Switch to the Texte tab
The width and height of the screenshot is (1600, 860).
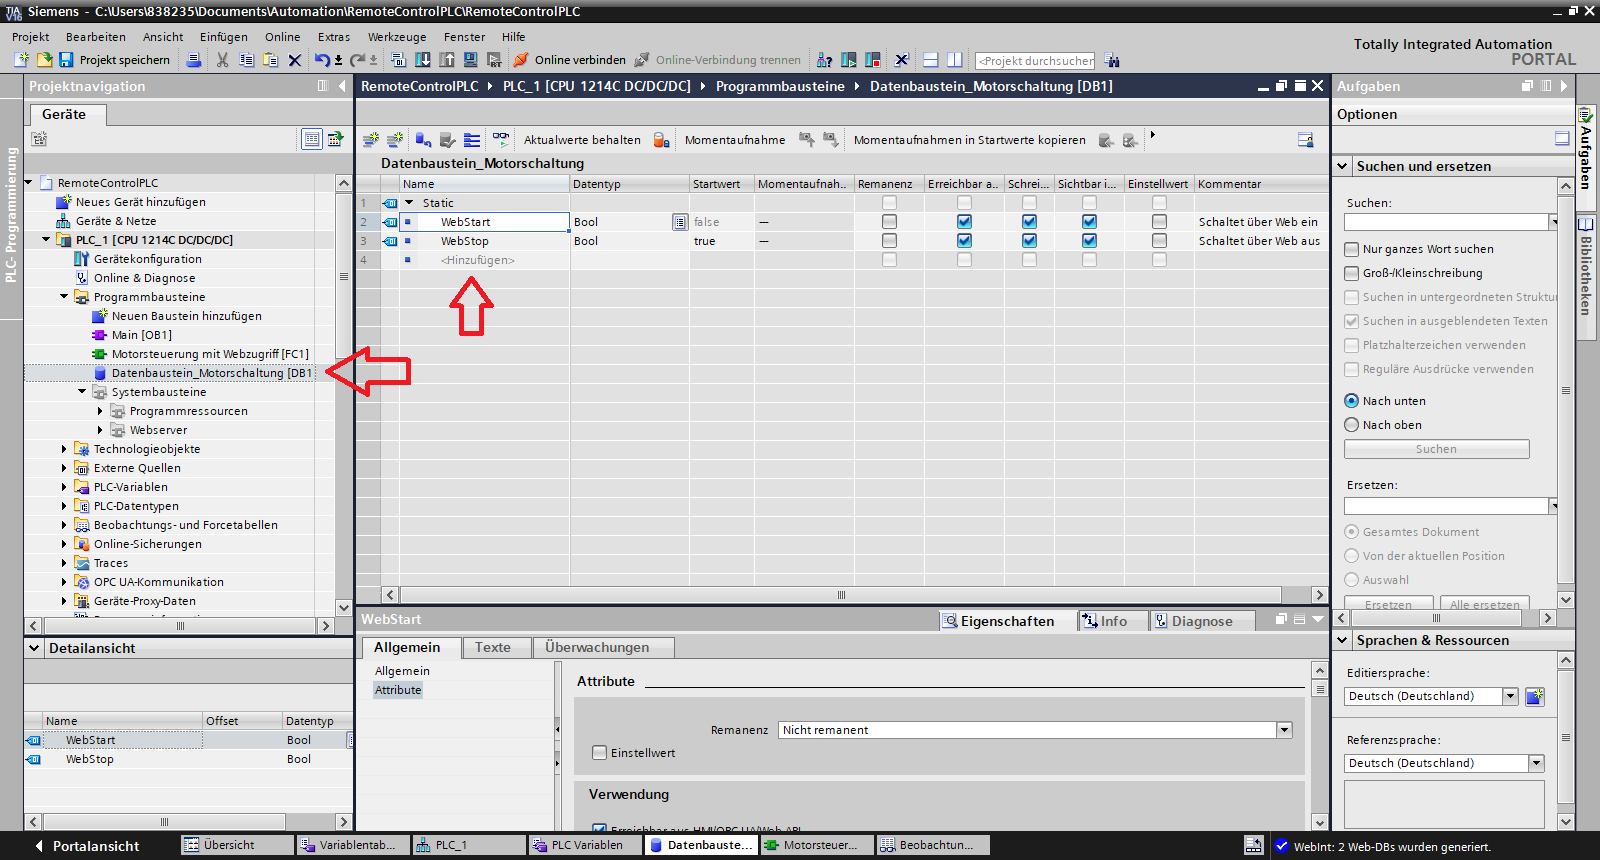coord(493,648)
